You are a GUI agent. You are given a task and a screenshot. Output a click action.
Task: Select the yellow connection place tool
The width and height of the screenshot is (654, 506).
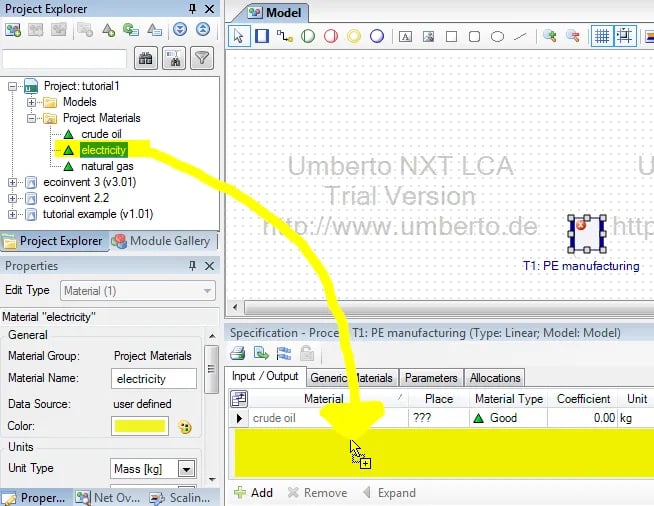pyautogui.click(x=354, y=36)
